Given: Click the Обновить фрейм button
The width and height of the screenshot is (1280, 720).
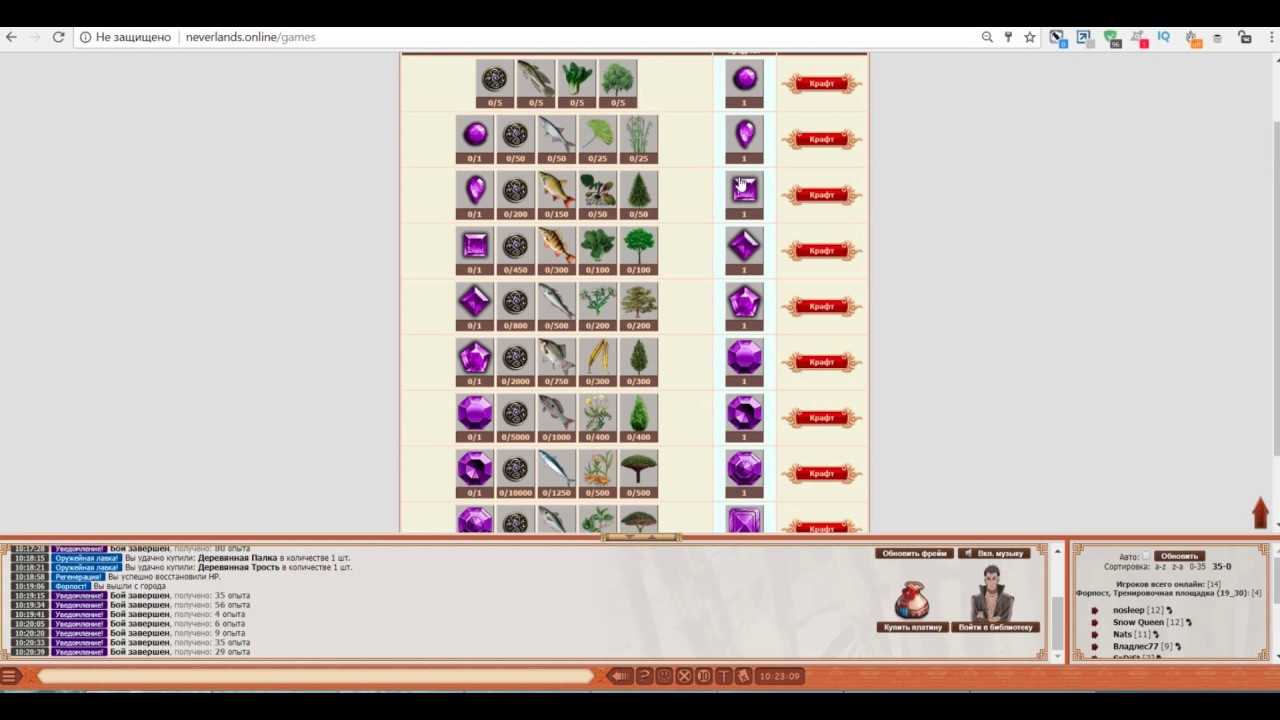Looking at the screenshot, I should click(x=914, y=553).
